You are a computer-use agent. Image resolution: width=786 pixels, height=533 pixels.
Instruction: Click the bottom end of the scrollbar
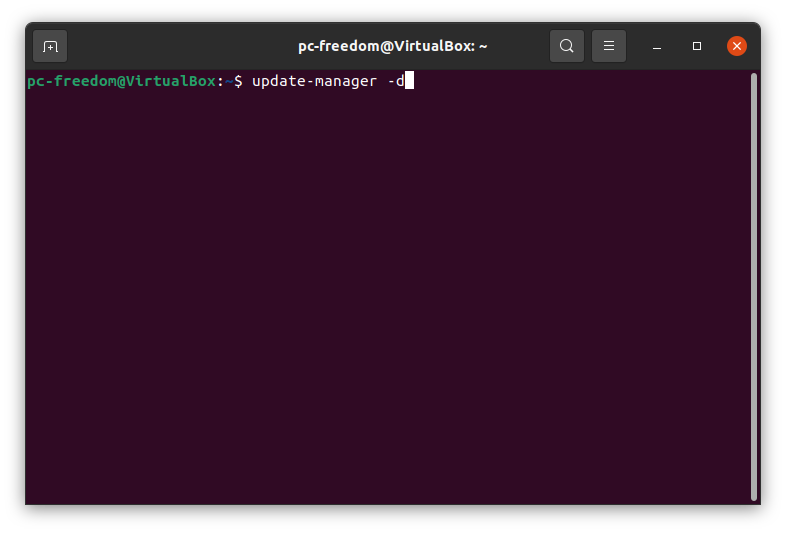coord(754,493)
